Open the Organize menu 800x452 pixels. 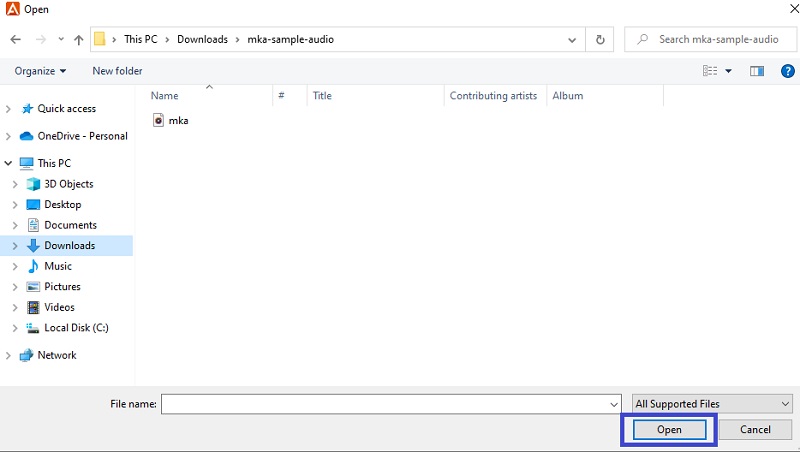coord(40,71)
